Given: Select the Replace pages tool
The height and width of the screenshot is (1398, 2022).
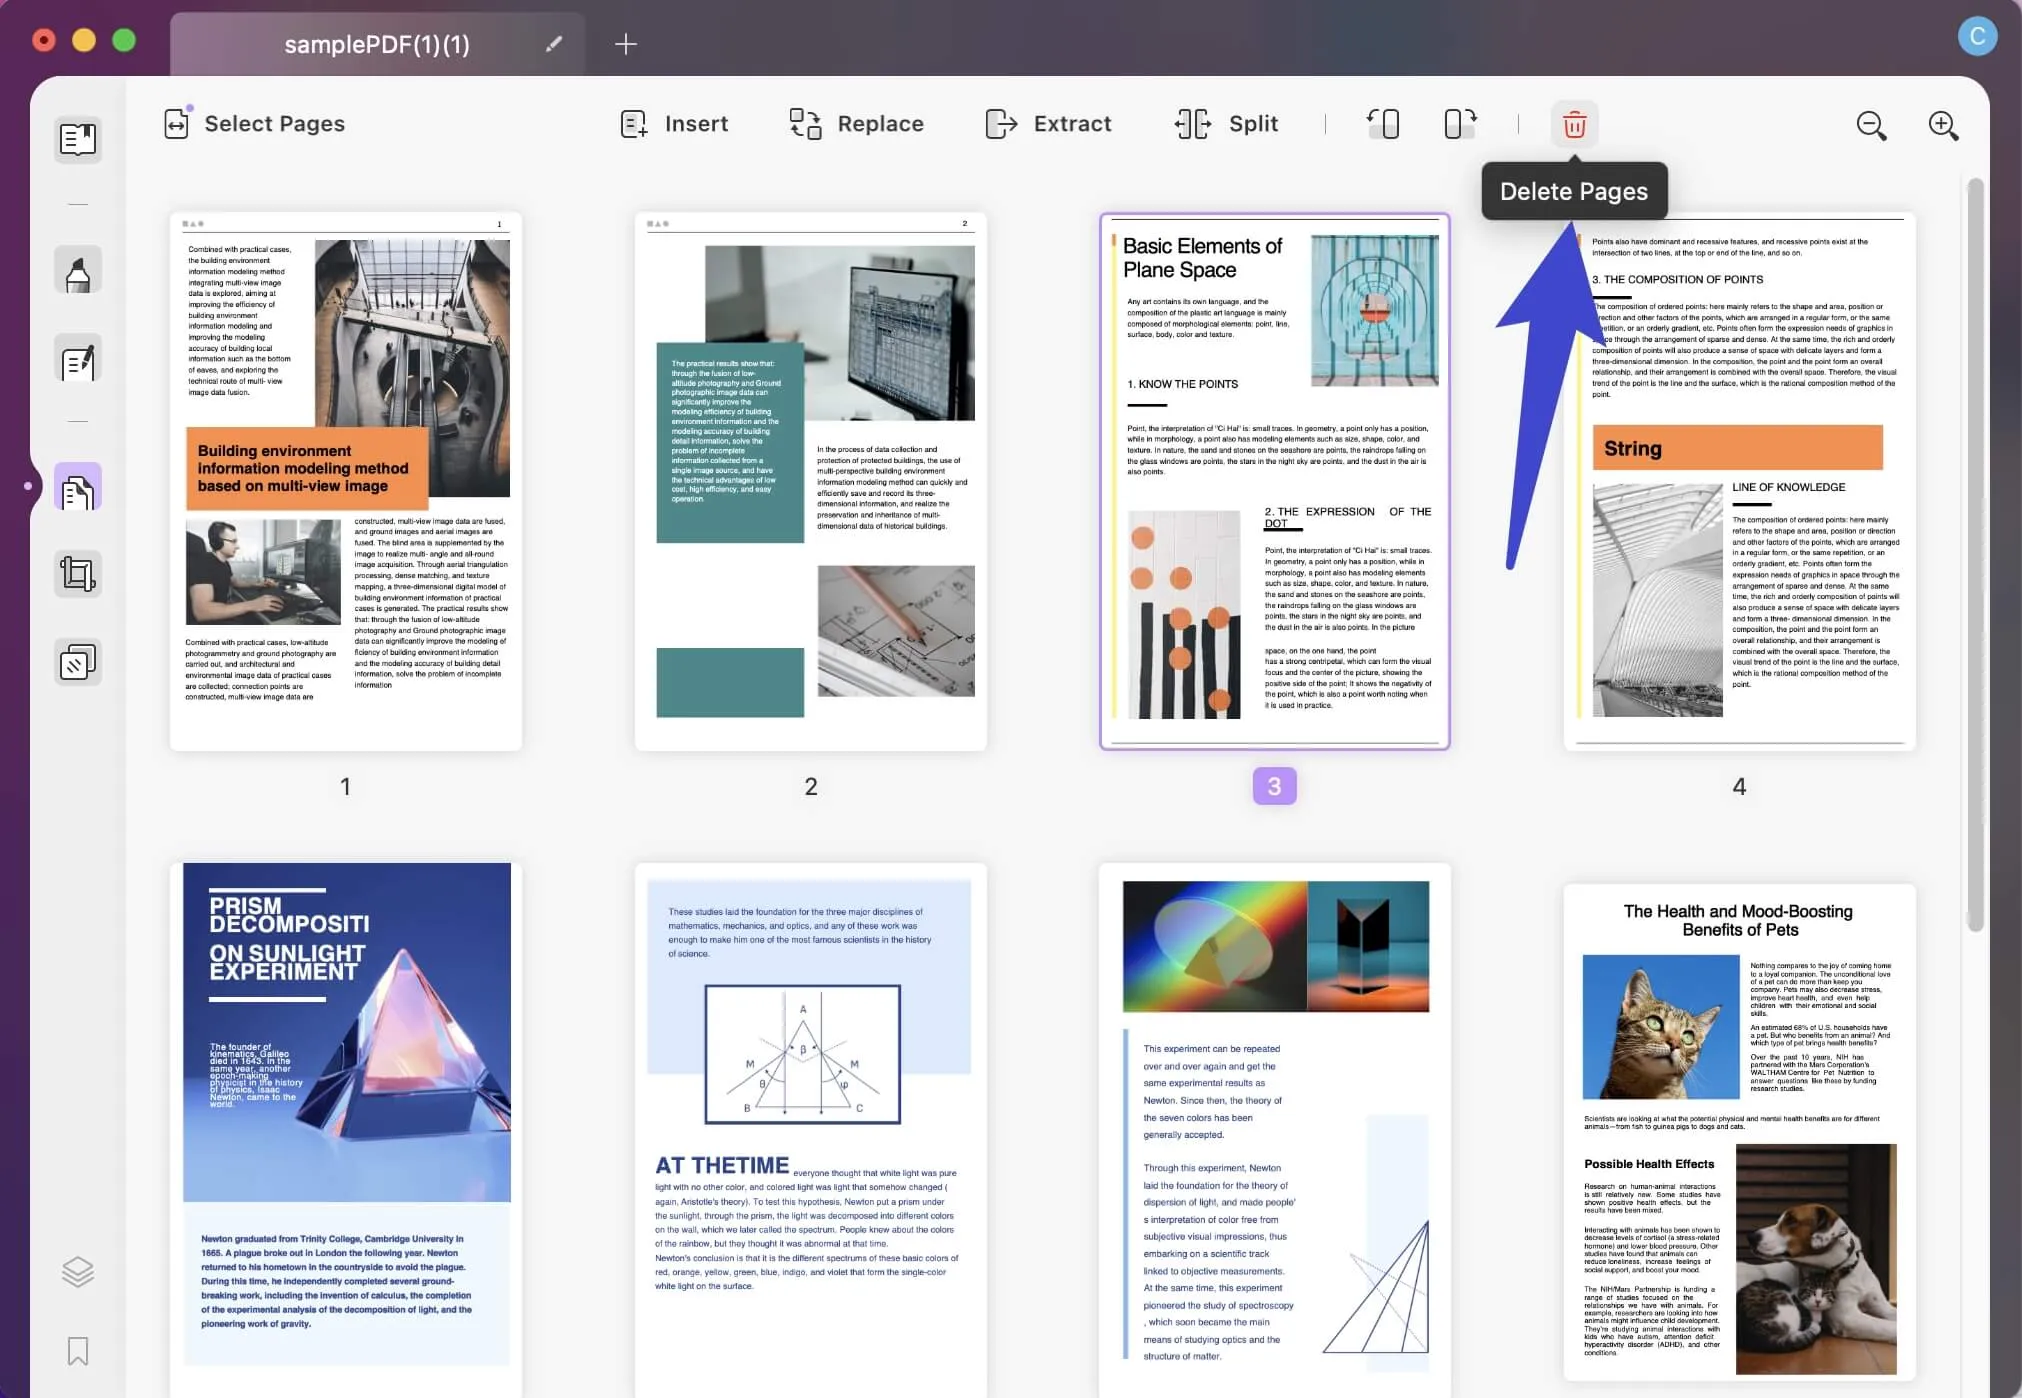Looking at the screenshot, I should pyautogui.click(x=854, y=124).
